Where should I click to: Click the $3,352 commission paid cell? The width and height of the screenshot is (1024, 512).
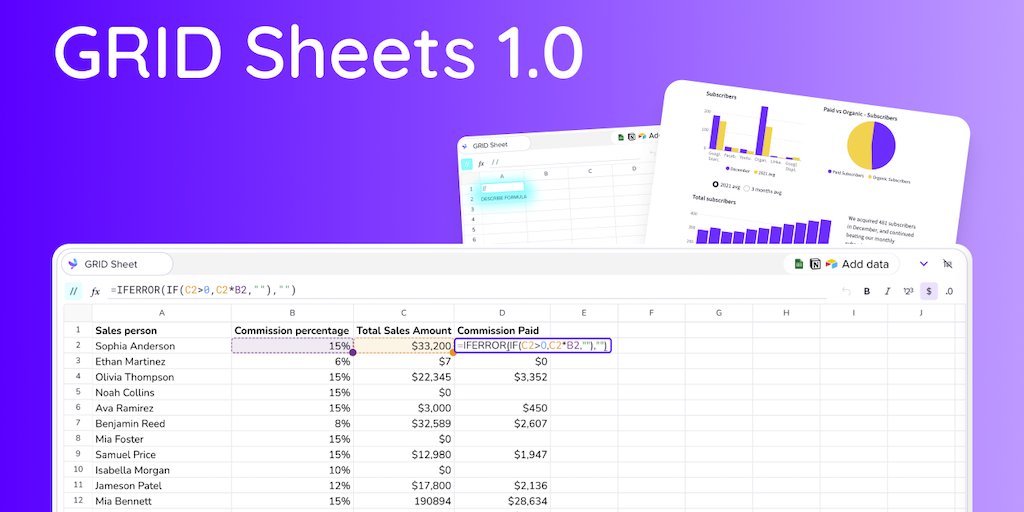point(502,377)
